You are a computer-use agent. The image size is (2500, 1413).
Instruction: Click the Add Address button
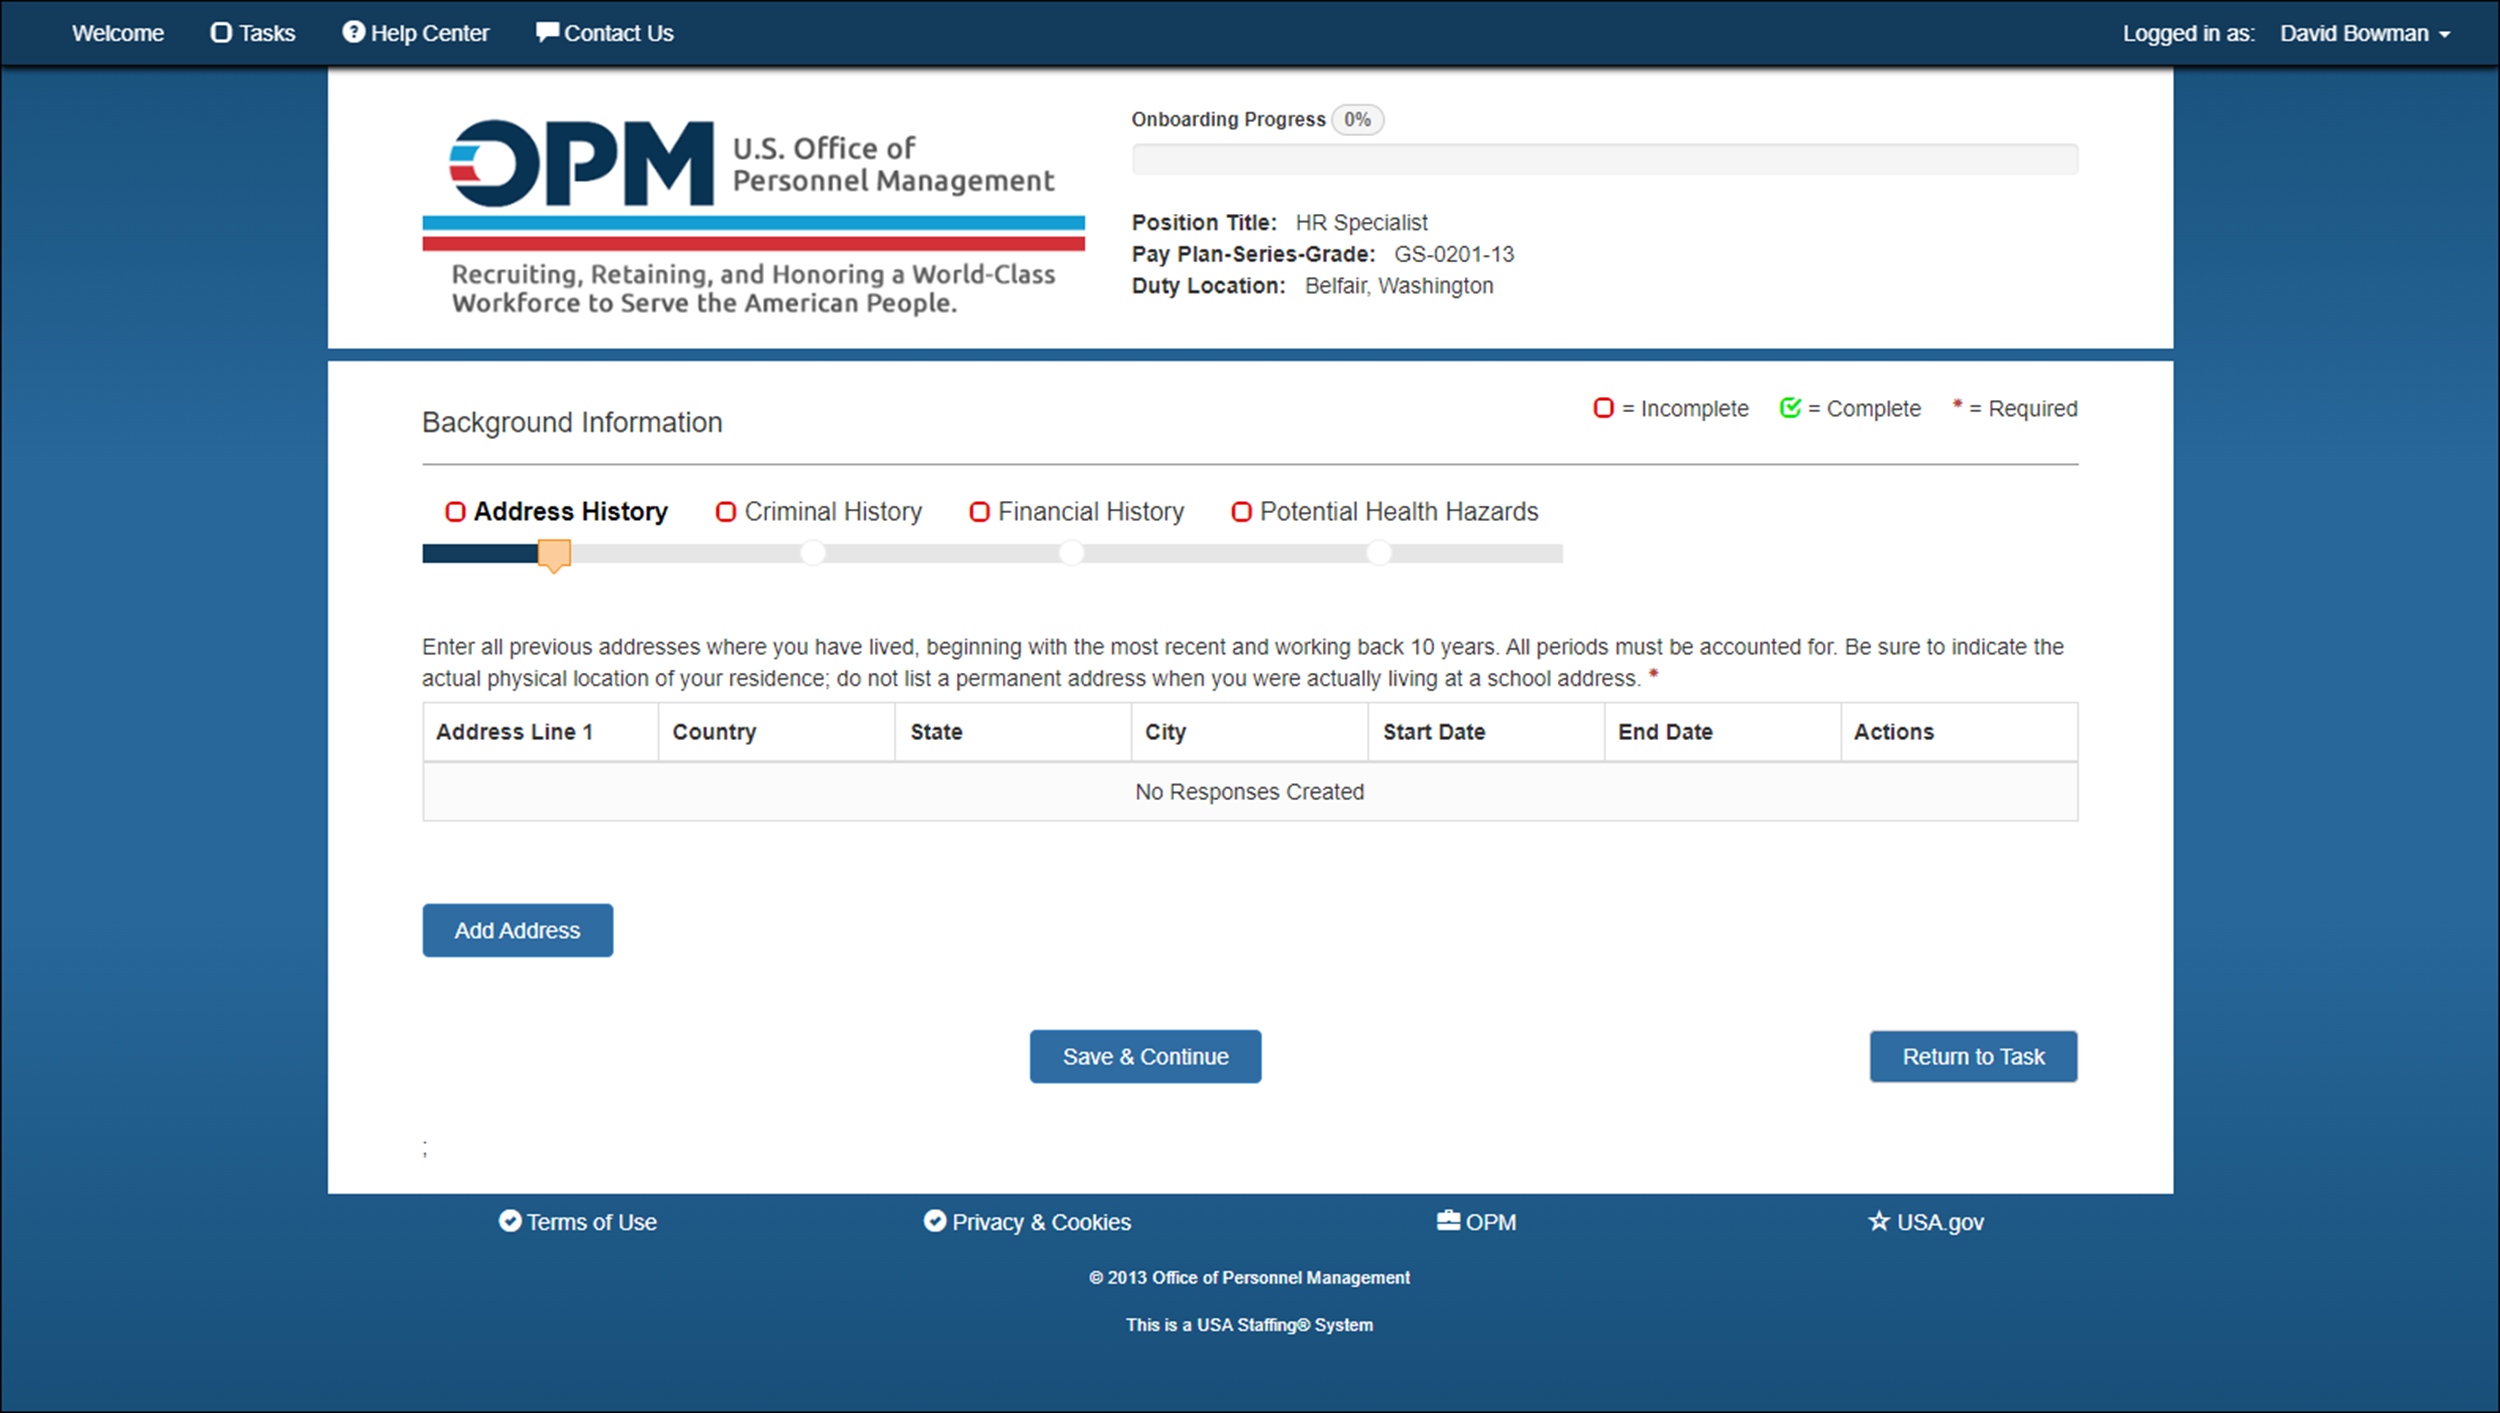pos(517,930)
